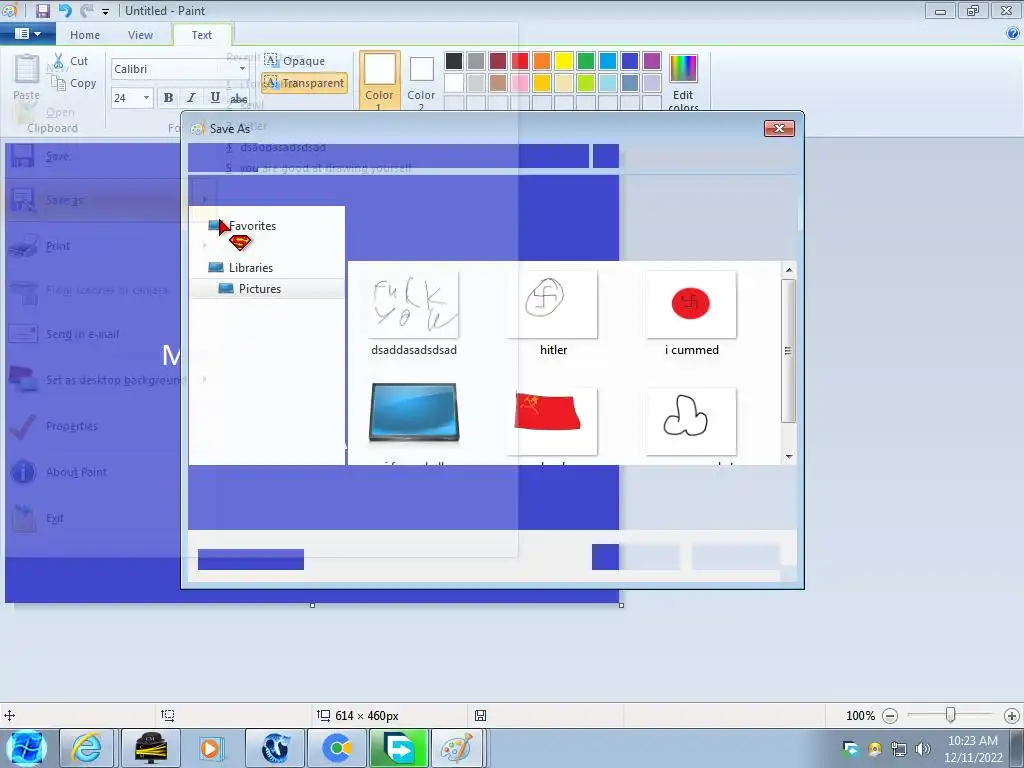The image size is (1024, 768).
Task: Open Paint Help with the question mark icon
Action: coord(1013,34)
